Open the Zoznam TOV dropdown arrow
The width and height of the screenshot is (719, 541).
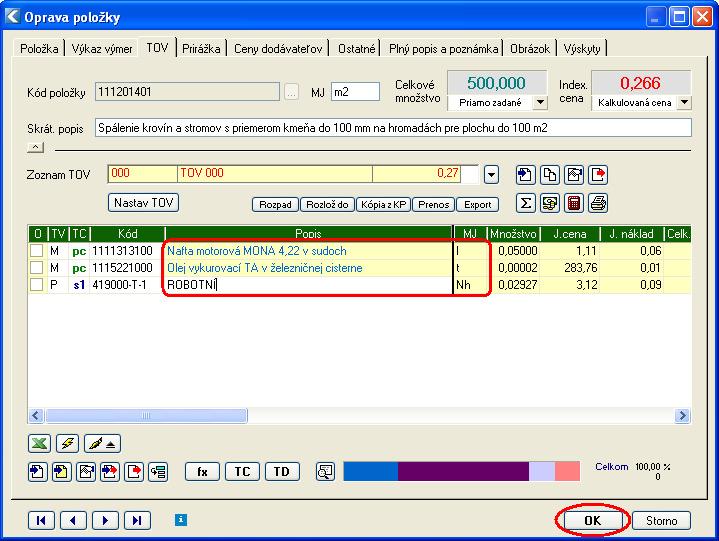(491, 175)
